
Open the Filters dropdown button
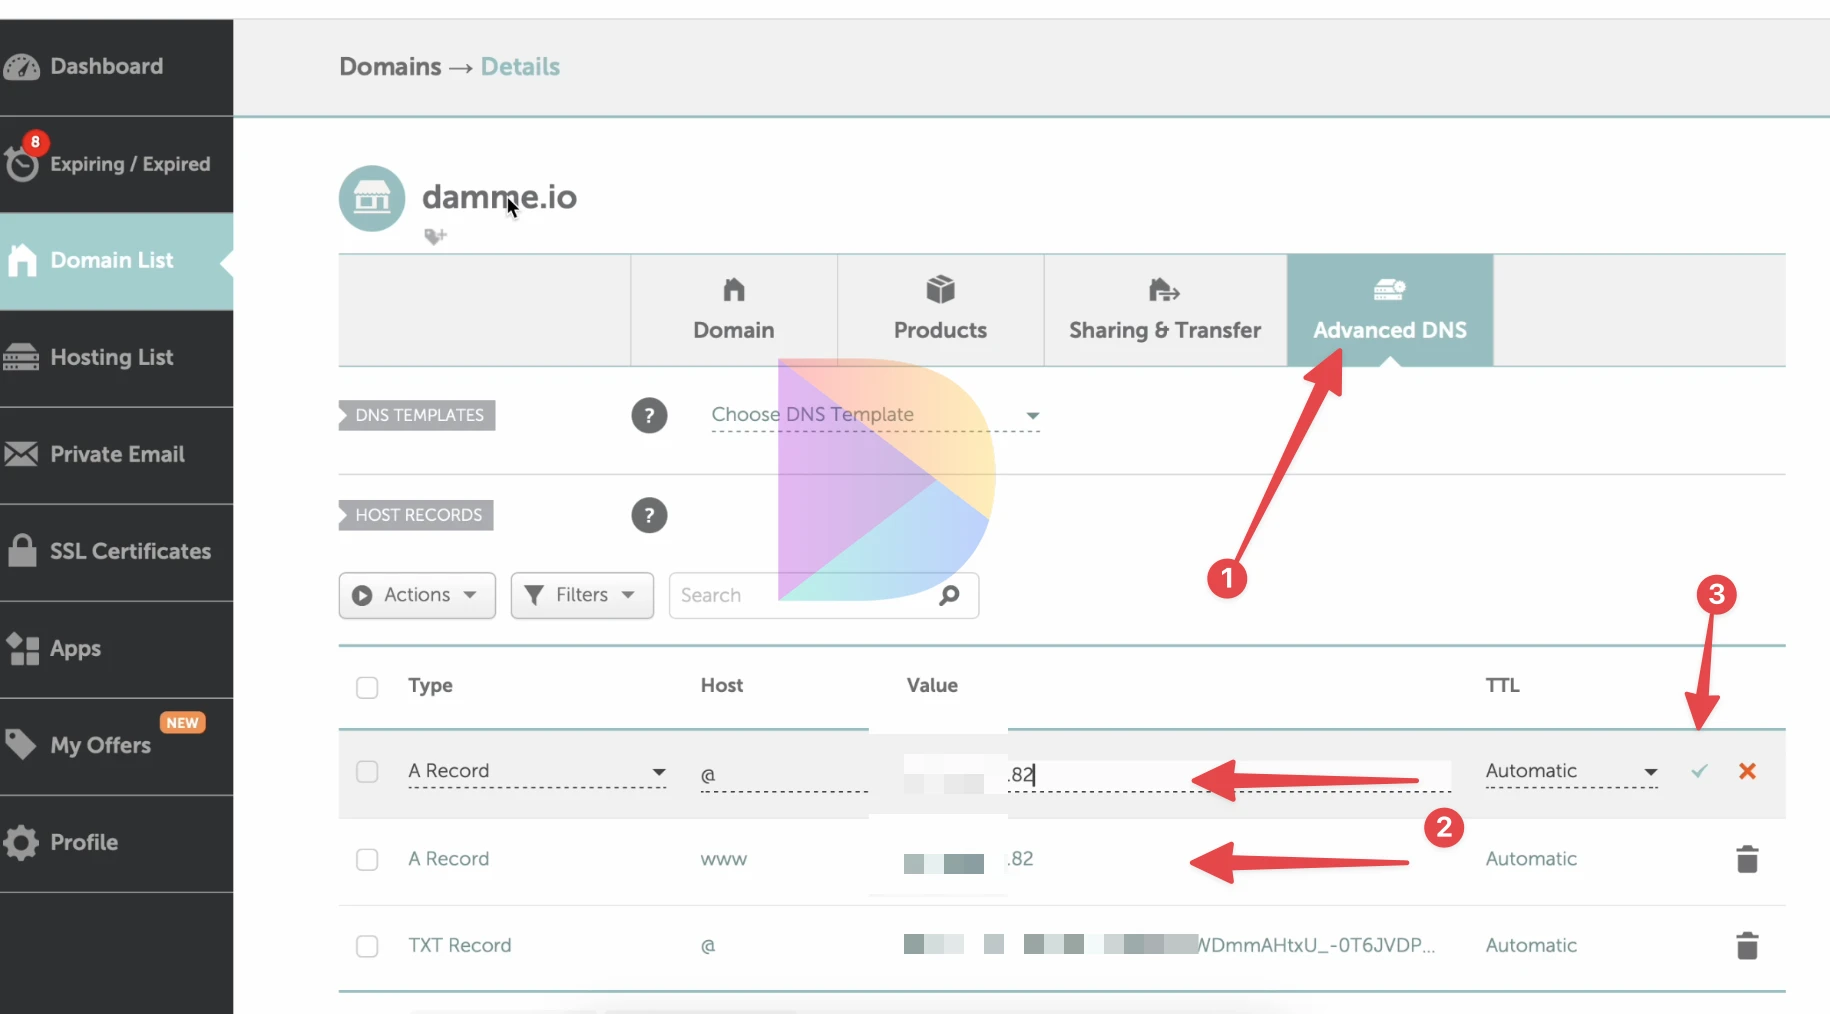(x=582, y=595)
